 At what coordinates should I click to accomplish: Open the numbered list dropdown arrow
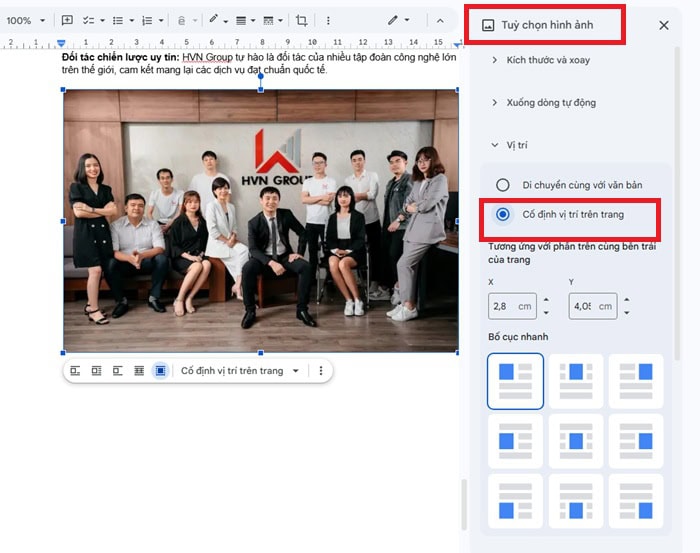[161, 21]
